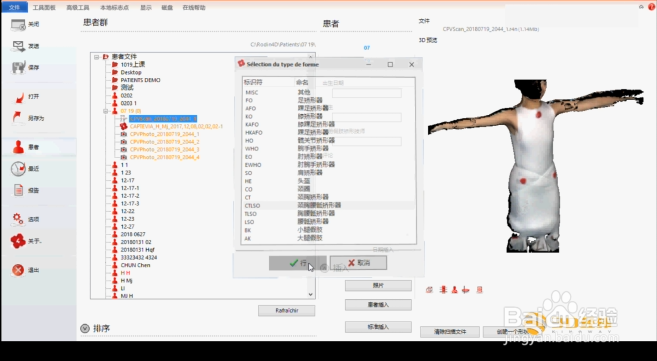The height and width of the screenshot is (361, 657).
Task: Open the recent clock icon in sidebar
Action: click(18, 168)
